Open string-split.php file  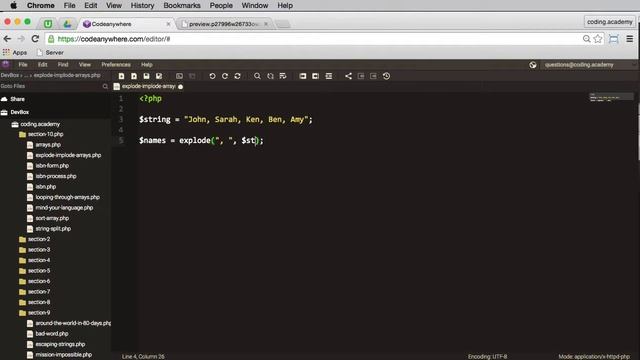point(53,229)
